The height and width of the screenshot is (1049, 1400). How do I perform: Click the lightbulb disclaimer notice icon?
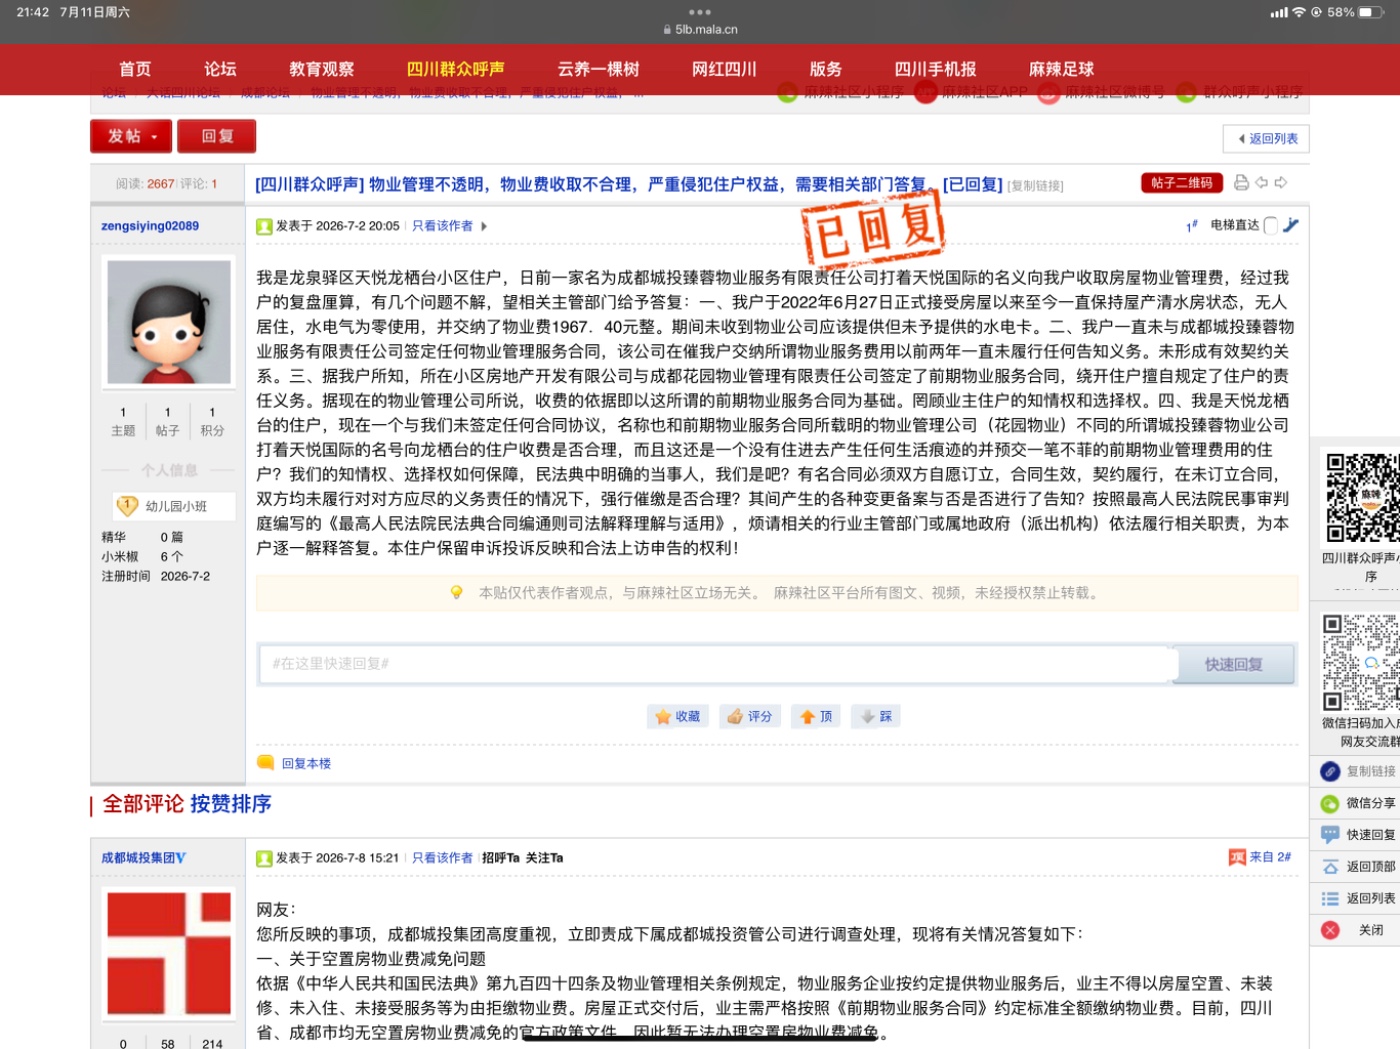pyautogui.click(x=457, y=592)
